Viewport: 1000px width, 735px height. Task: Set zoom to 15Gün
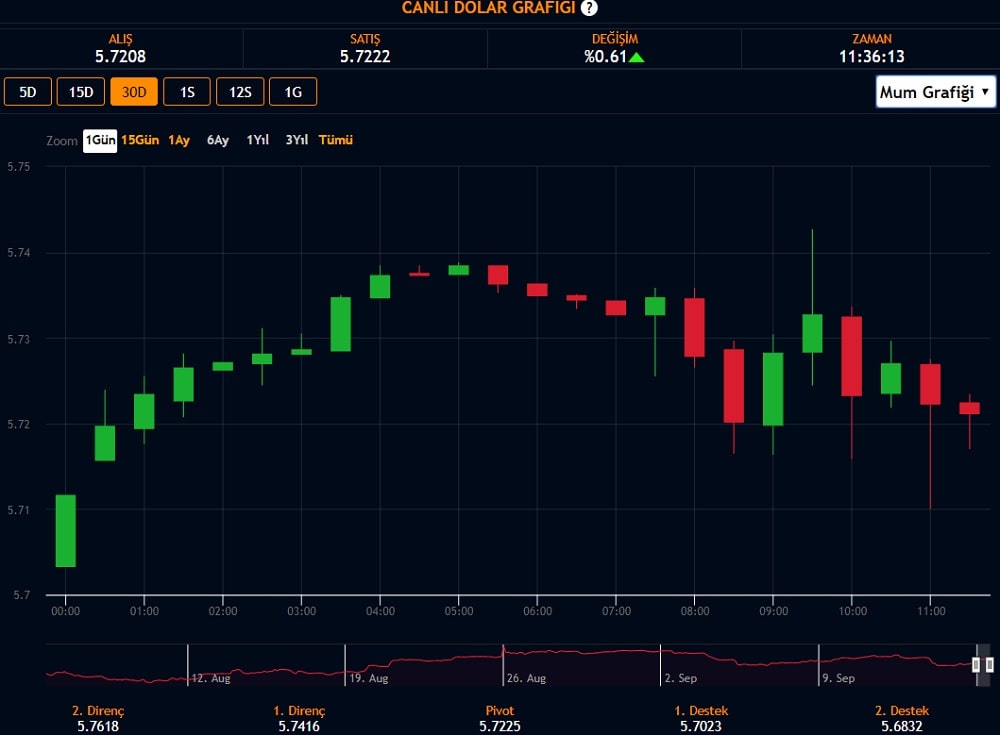140,140
